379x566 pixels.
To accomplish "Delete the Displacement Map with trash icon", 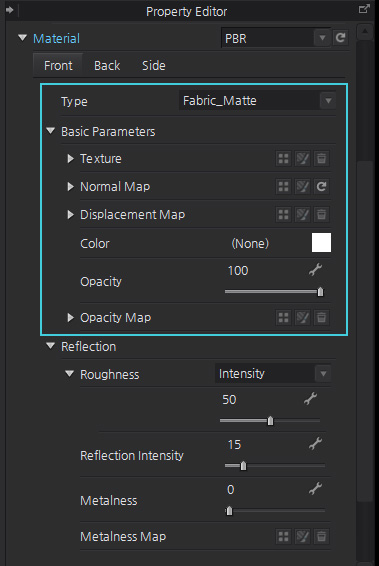I will [321, 214].
